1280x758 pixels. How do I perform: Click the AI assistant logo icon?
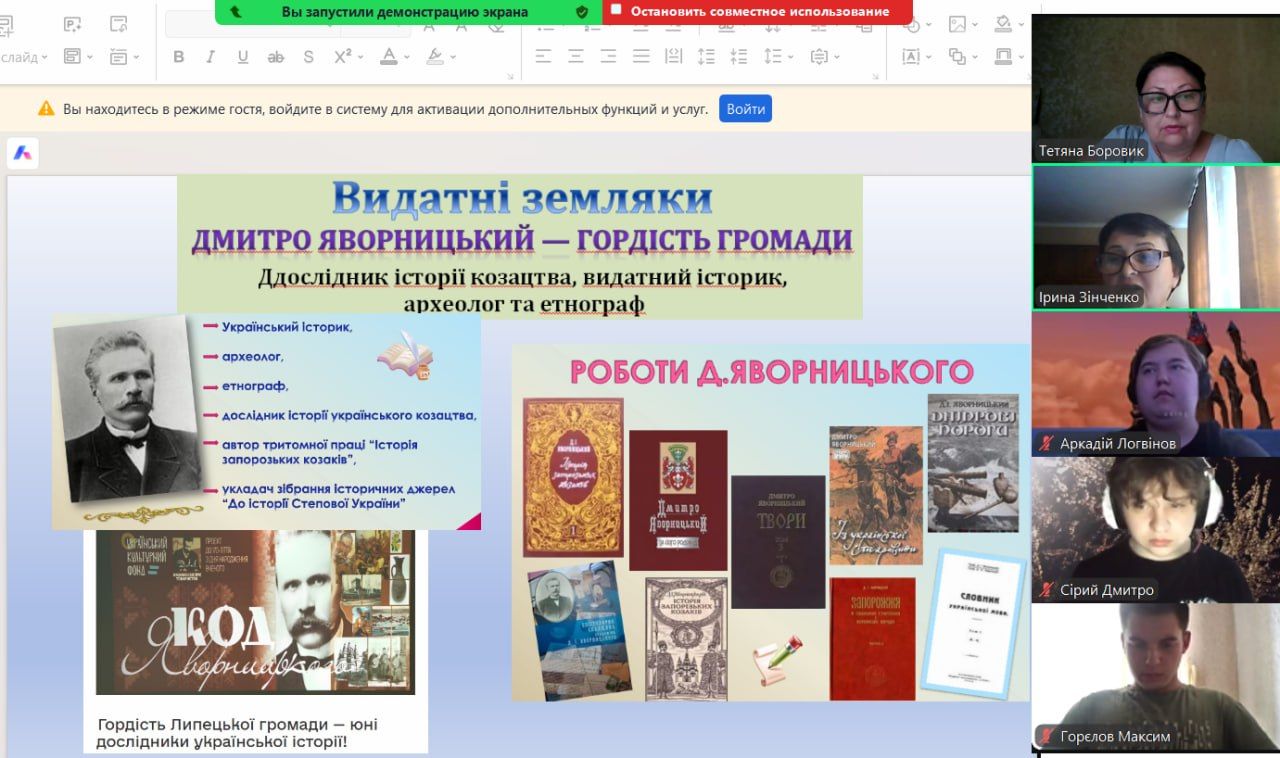coord(23,153)
